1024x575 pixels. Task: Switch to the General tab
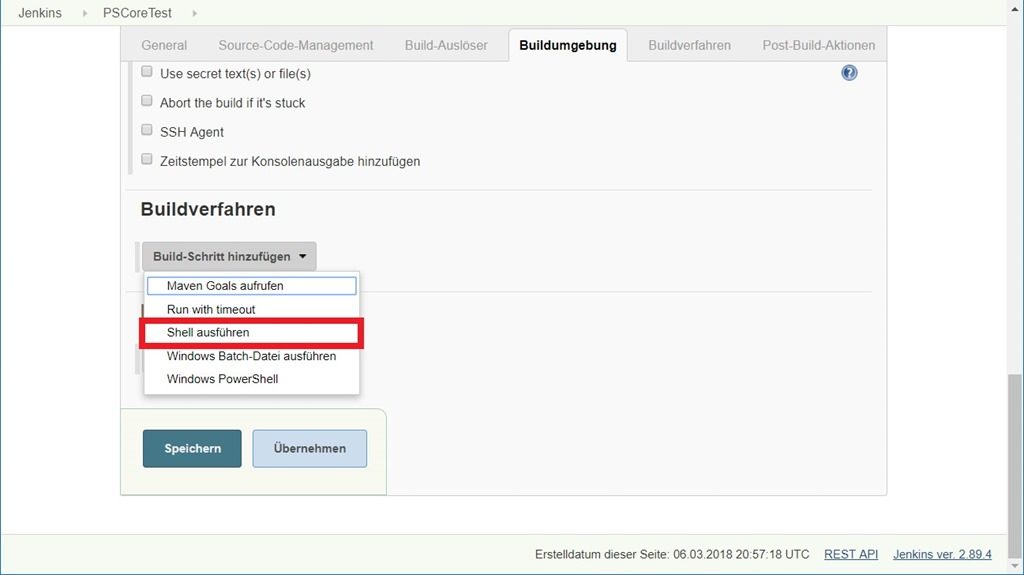pyautogui.click(x=164, y=45)
